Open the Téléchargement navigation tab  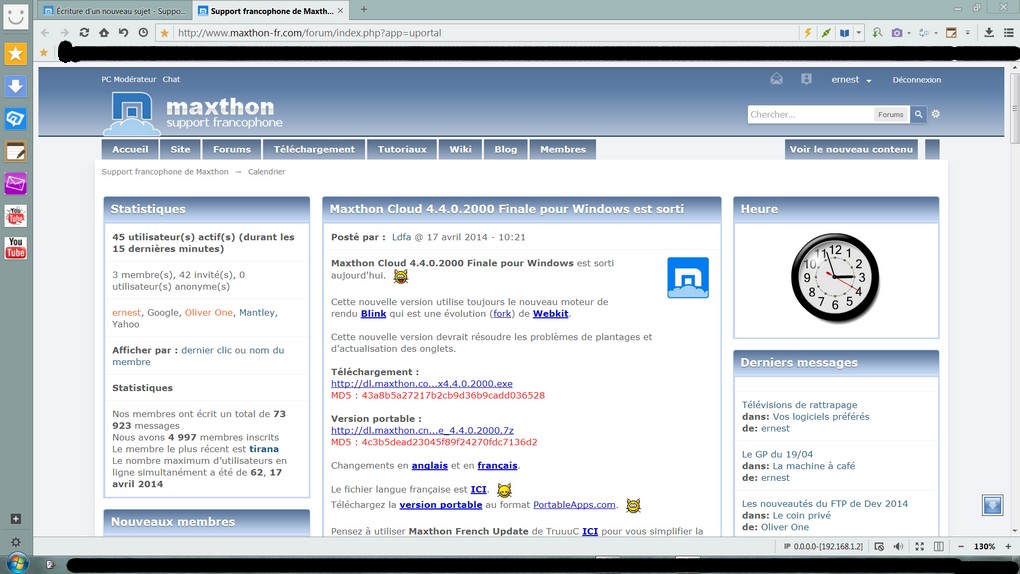pos(314,149)
